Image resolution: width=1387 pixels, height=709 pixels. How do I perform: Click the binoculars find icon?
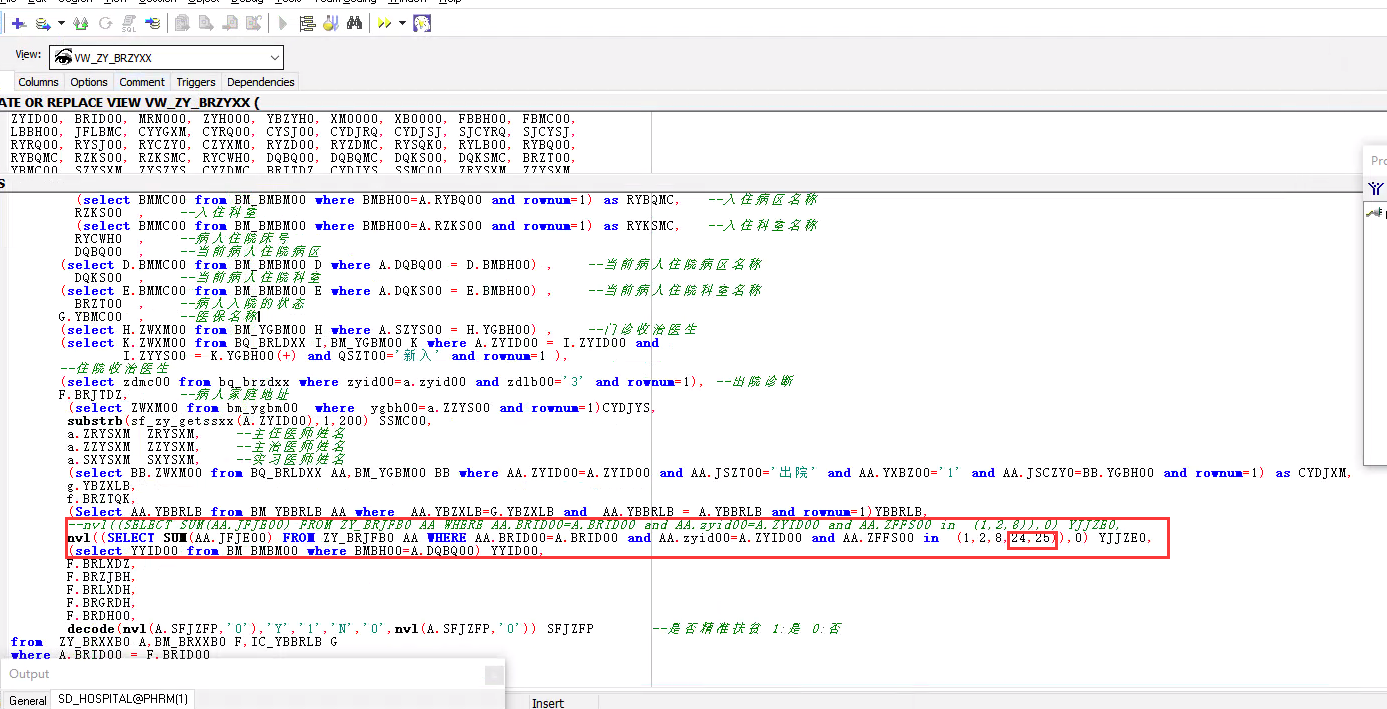click(x=354, y=23)
